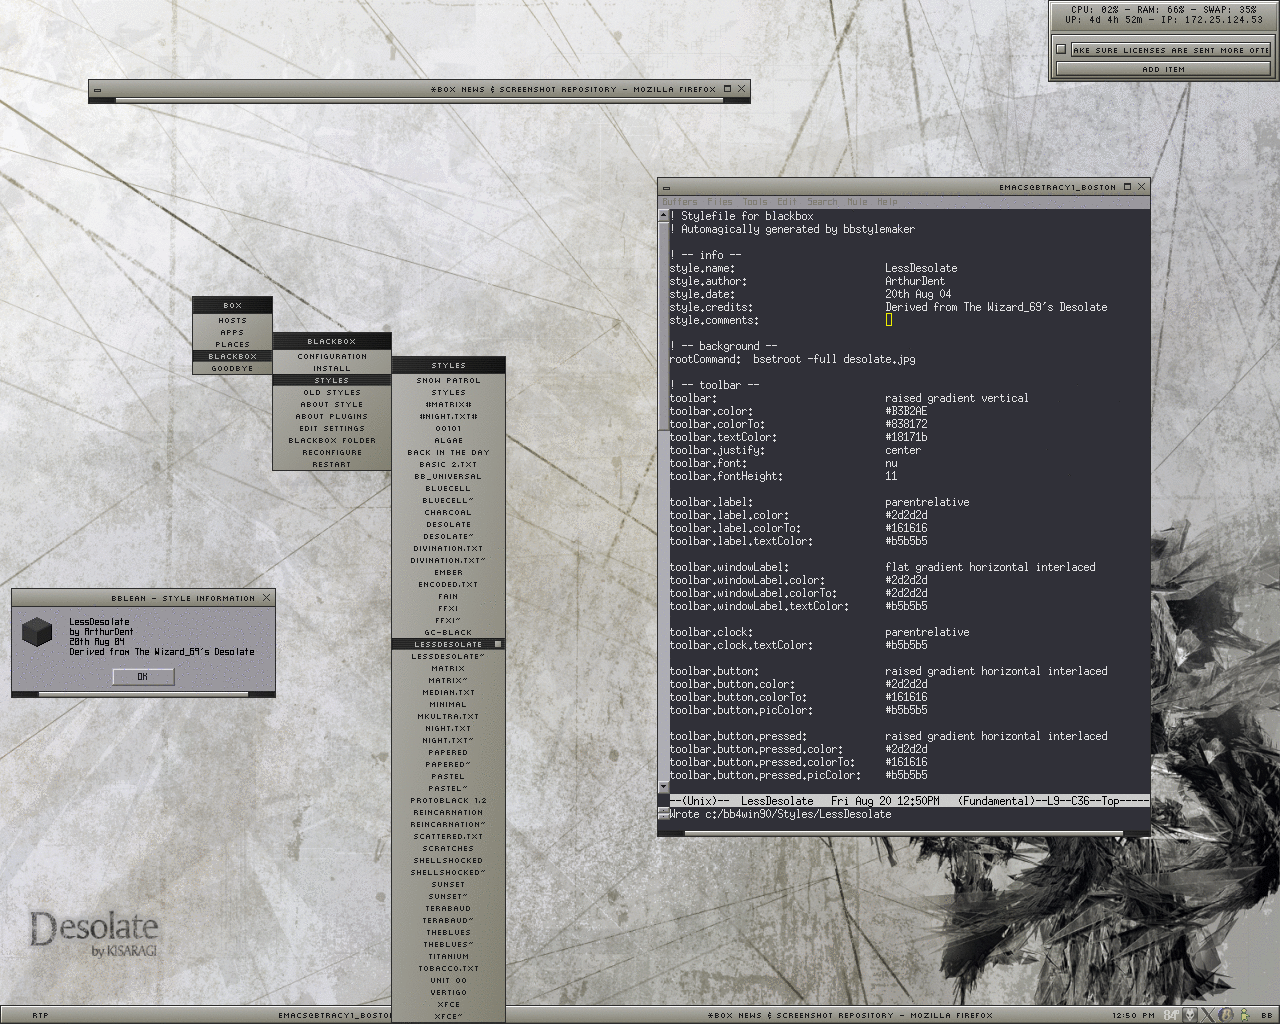Choose About Style menu entry
Screen dimensions: 1280x1024
(x=332, y=404)
